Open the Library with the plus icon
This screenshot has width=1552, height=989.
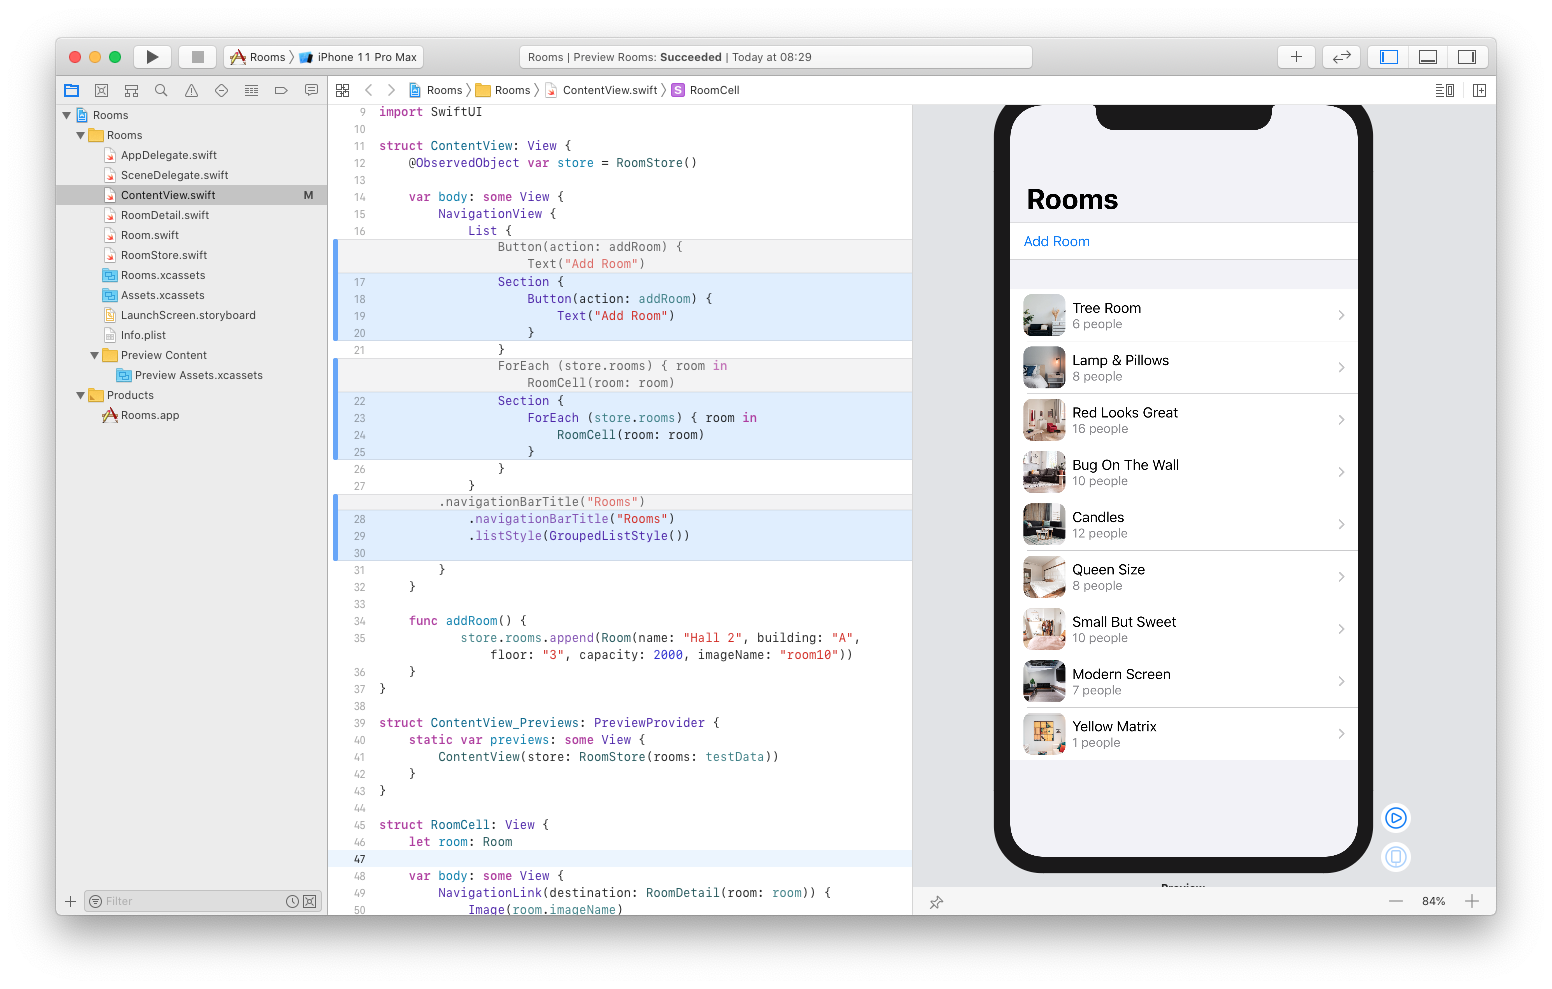pos(1296,56)
